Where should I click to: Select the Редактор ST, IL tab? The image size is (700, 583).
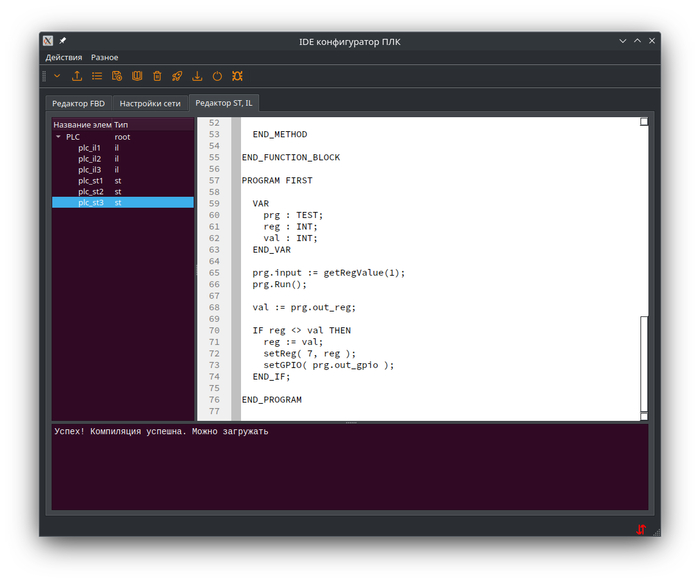224,103
